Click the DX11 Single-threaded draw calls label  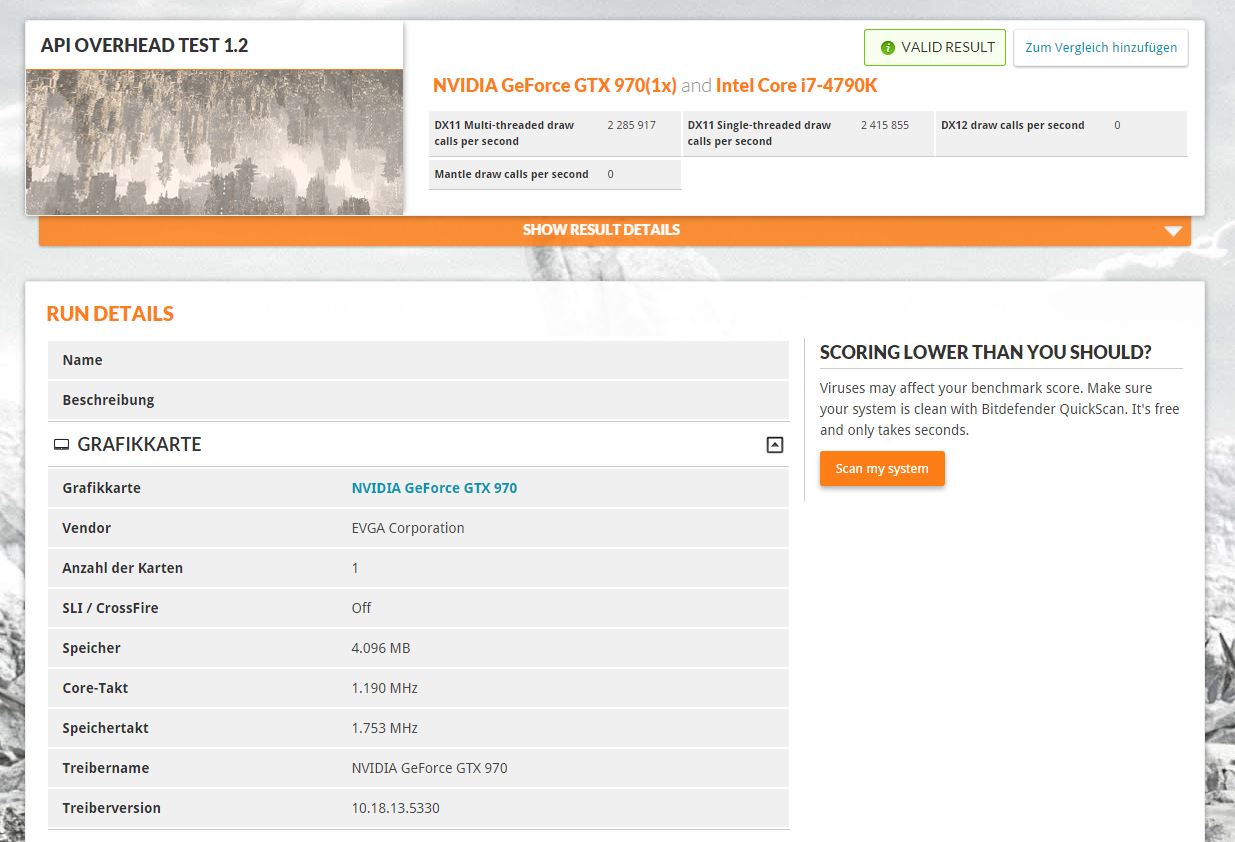click(x=759, y=133)
